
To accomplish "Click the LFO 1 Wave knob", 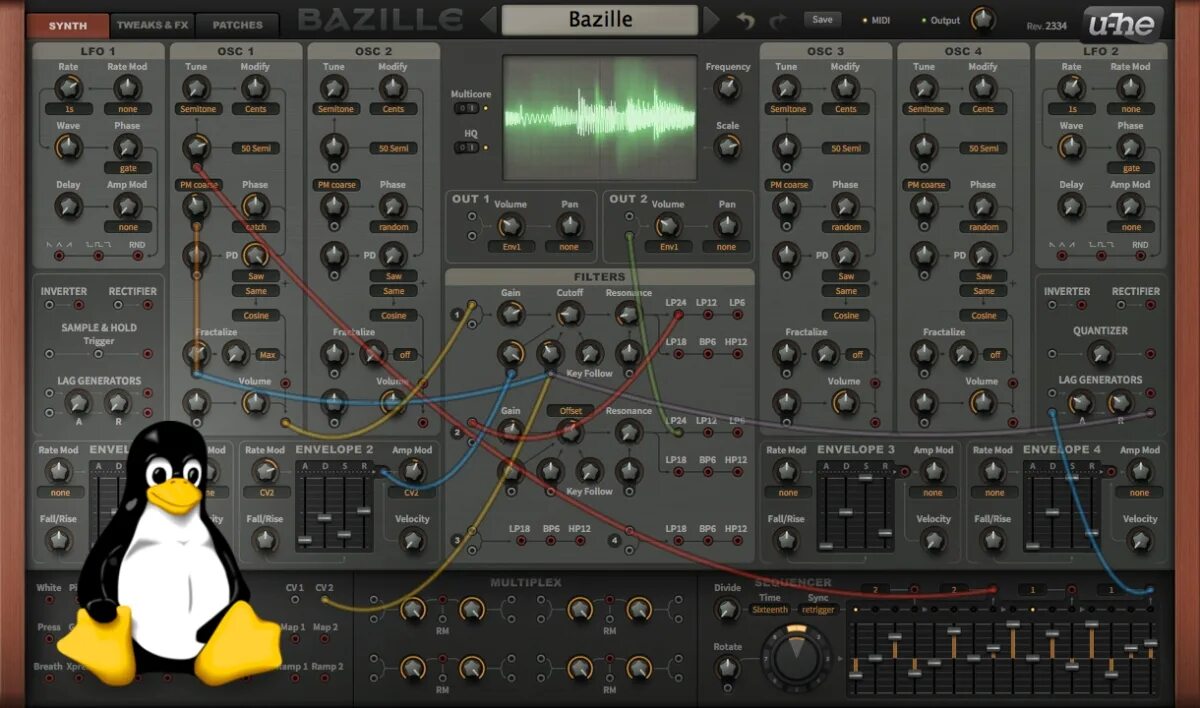I will coord(68,148).
